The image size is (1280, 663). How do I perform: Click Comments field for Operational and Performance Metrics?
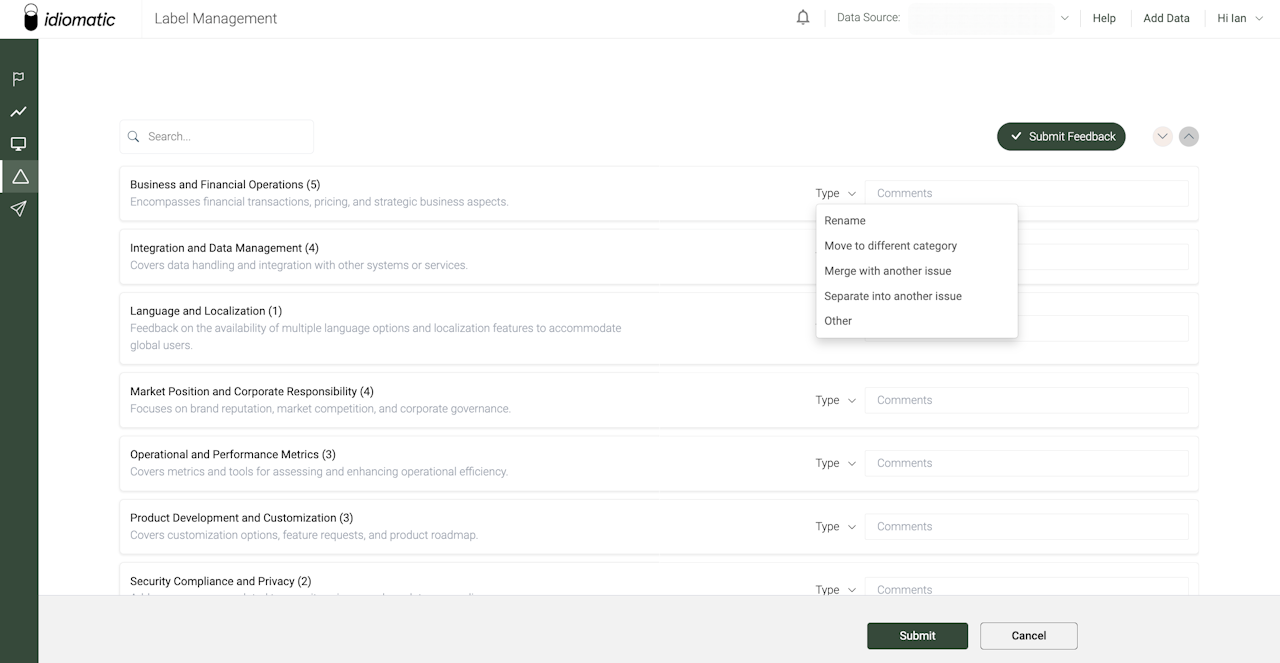pyautogui.click(x=1027, y=463)
